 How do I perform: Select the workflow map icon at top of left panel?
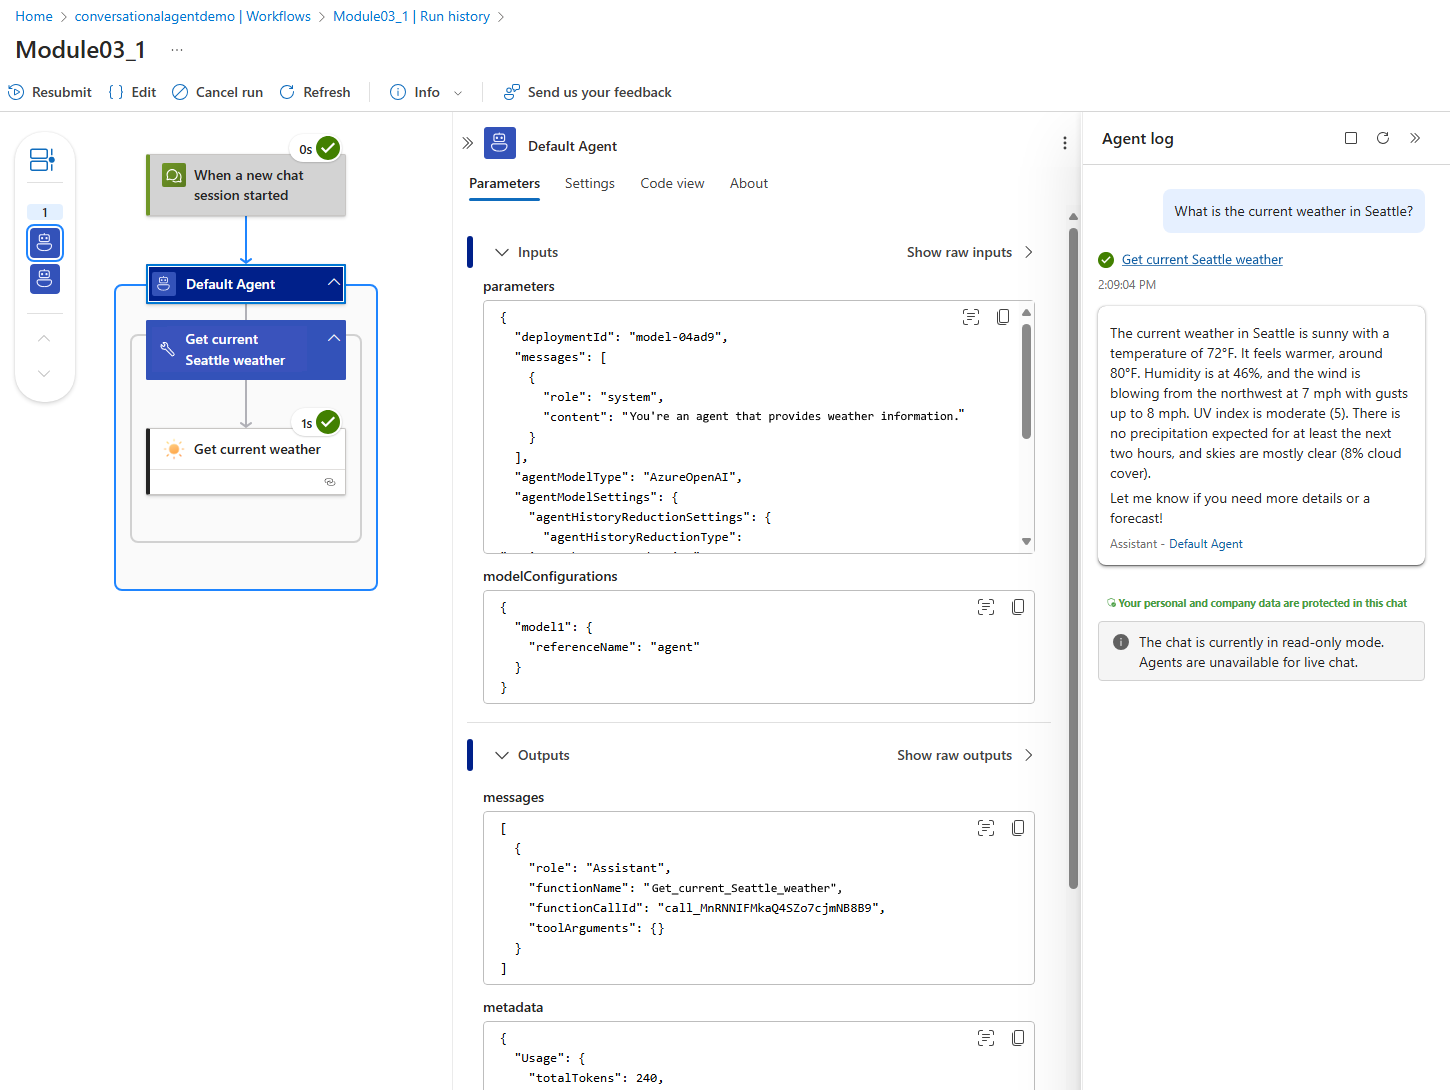pos(43,159)
